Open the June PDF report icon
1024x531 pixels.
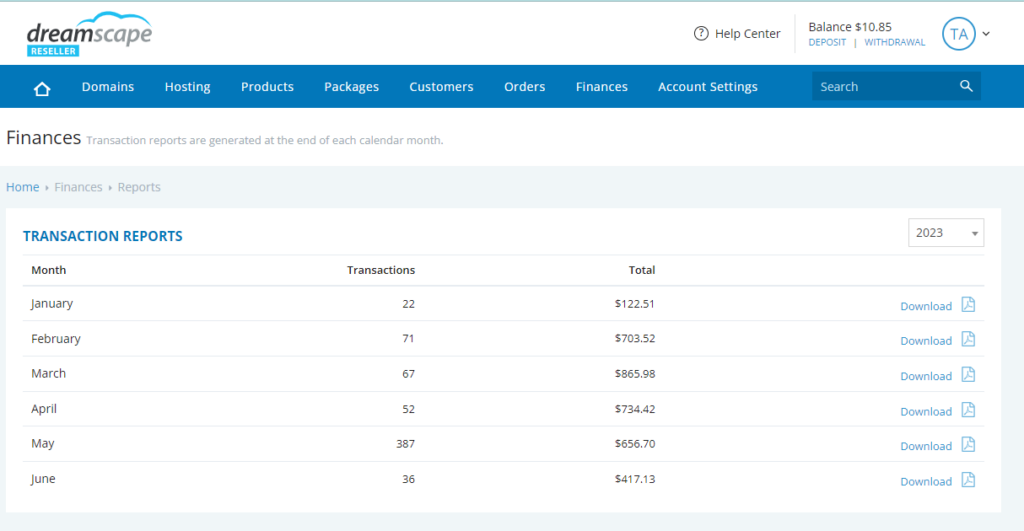click(x=968, y=480)
